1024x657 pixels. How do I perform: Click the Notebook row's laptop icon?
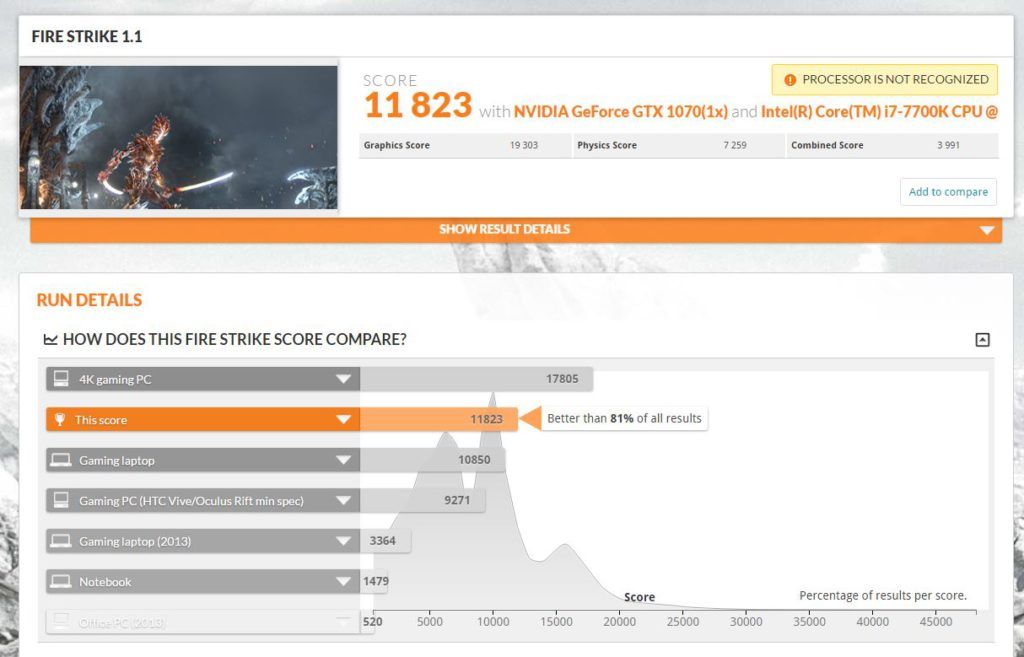click(x=61, y=581)
